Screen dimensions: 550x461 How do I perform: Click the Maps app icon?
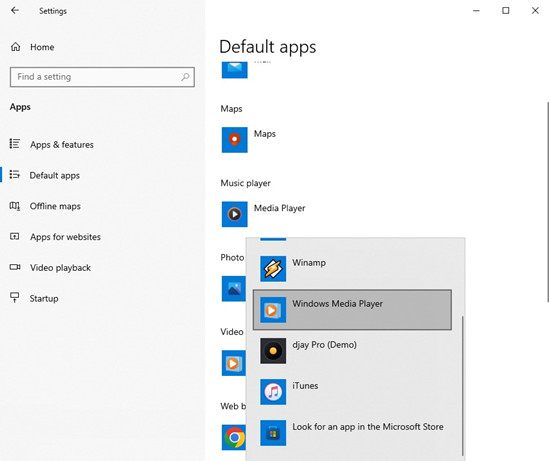tap(234, 140)
